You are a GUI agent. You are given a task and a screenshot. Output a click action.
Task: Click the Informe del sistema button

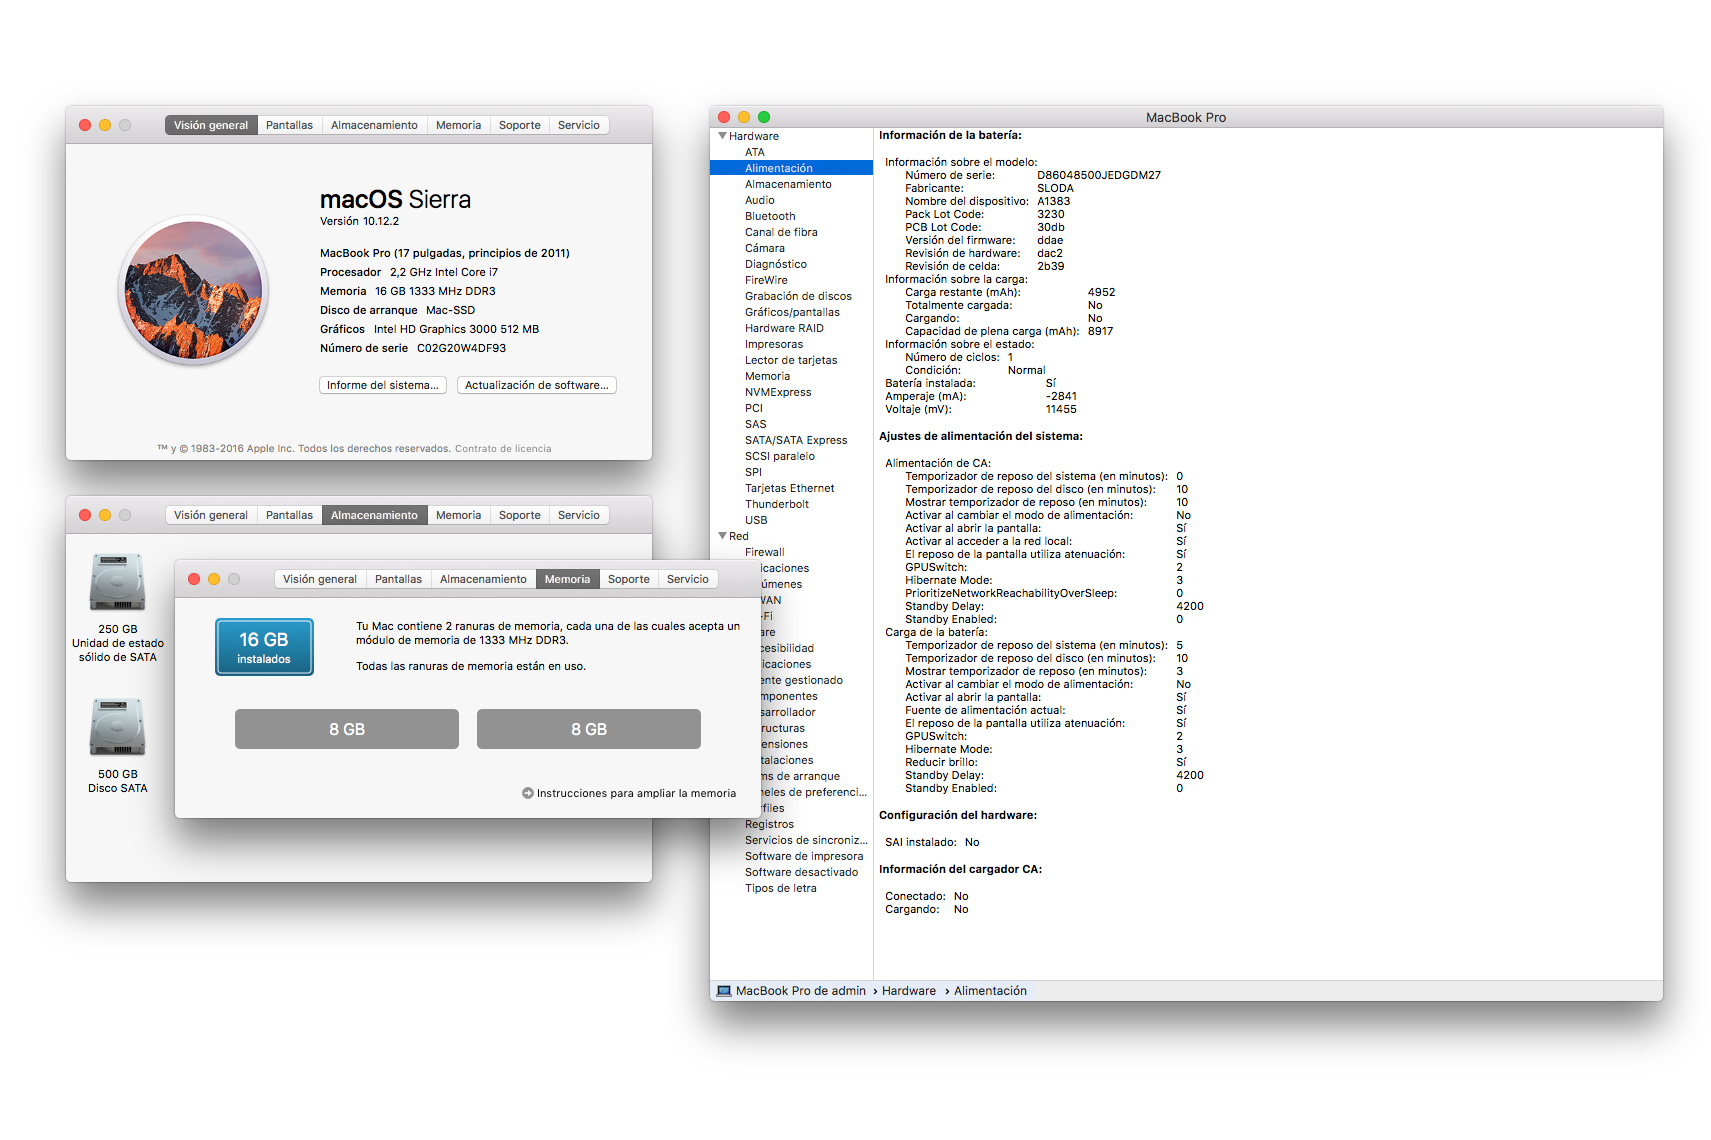point(383,385)
